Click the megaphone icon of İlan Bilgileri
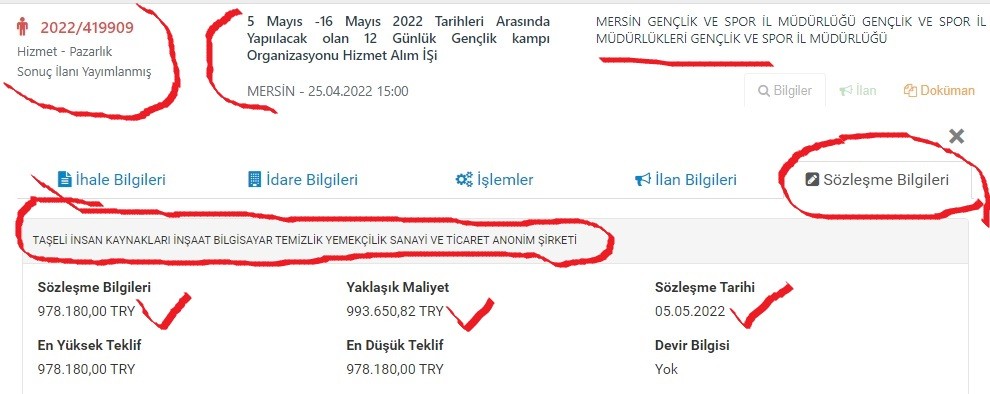This screenshot has height=394, width=990. (642, 180)
